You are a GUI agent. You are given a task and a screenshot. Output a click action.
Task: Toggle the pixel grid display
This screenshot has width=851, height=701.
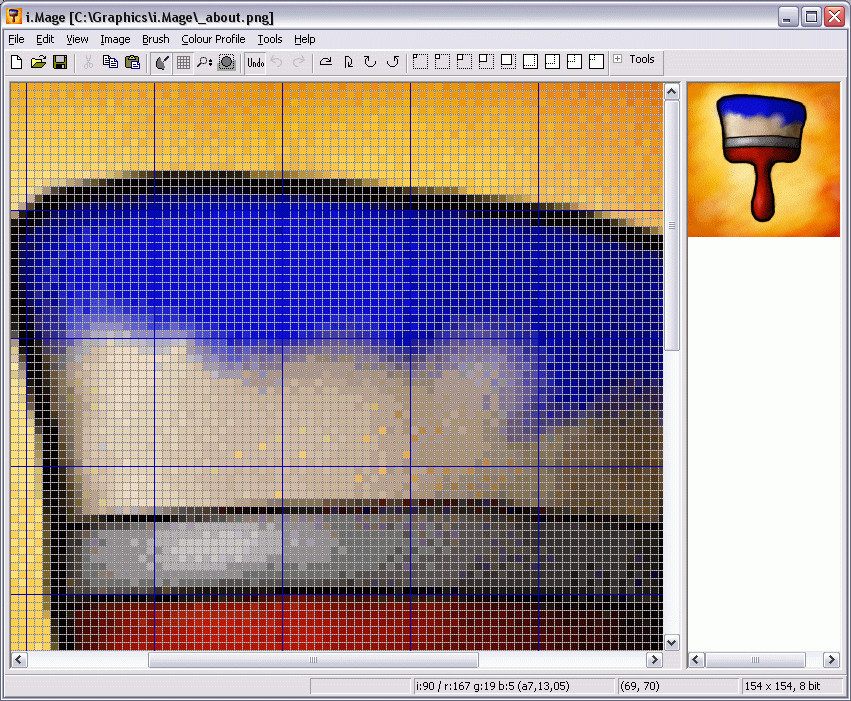[x=183, y=62]
